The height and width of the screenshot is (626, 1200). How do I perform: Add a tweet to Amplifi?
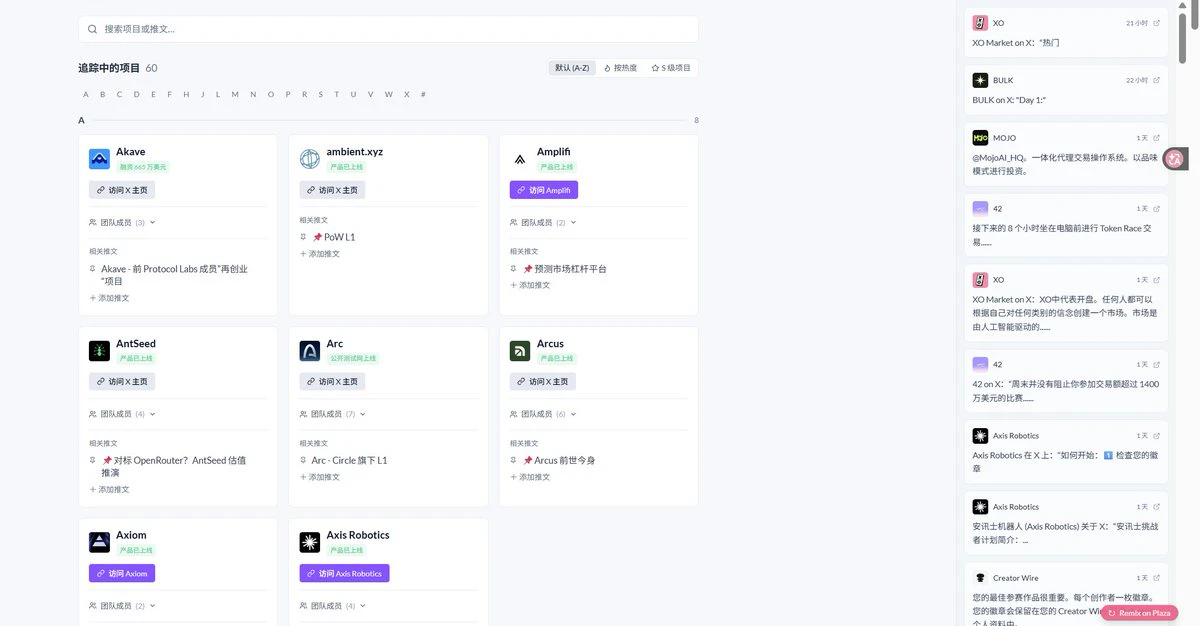click(x=530, y=285)
